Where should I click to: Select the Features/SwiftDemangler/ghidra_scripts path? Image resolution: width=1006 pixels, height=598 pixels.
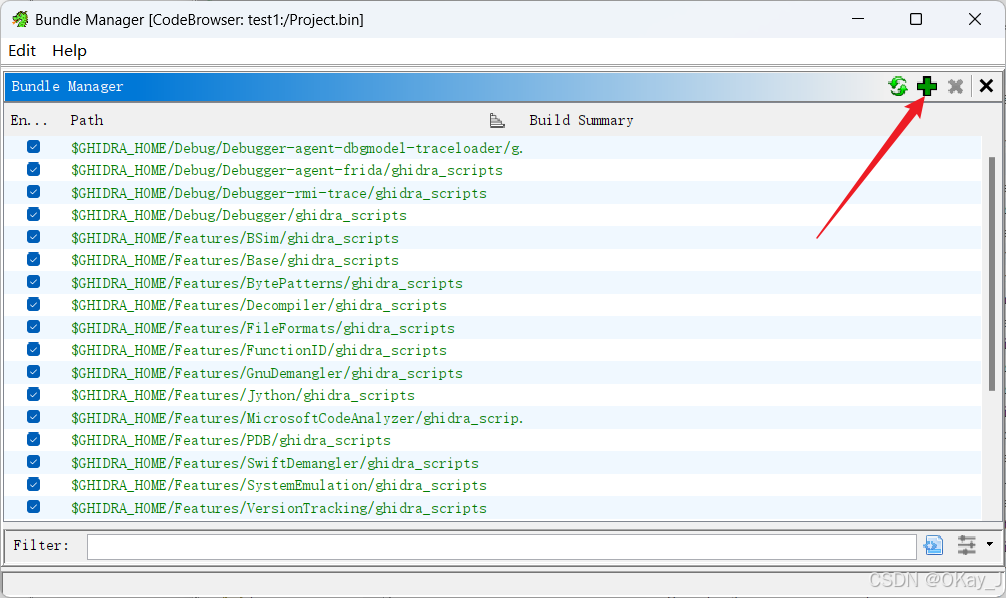point(275,463)
